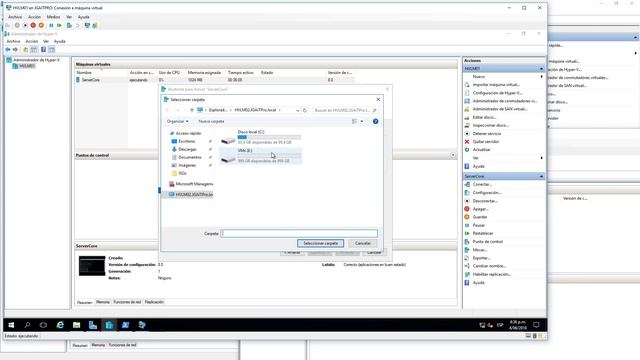Screen dimensions: 640x360
Task: Click Apagar action for ServerCore
Action: [480, 209]
